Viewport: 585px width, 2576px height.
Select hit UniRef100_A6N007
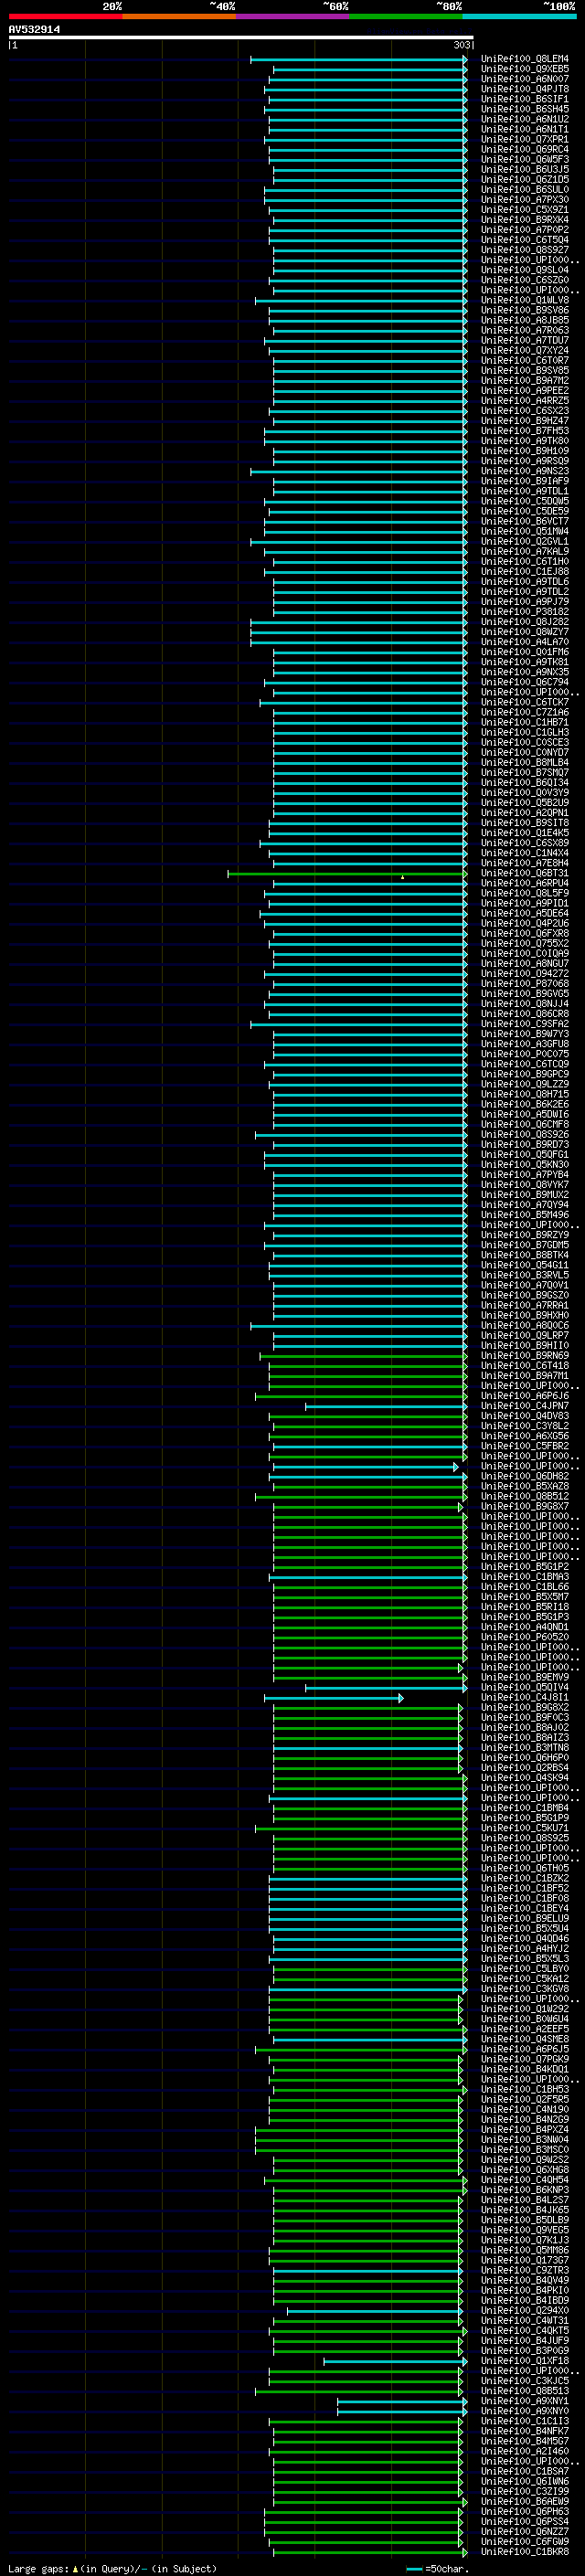(x=524, y=79)
